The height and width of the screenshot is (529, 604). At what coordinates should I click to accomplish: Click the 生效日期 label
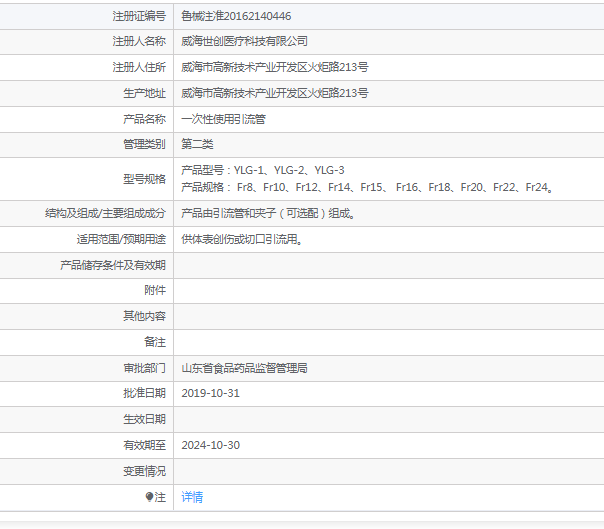click(x=144, y=419)
